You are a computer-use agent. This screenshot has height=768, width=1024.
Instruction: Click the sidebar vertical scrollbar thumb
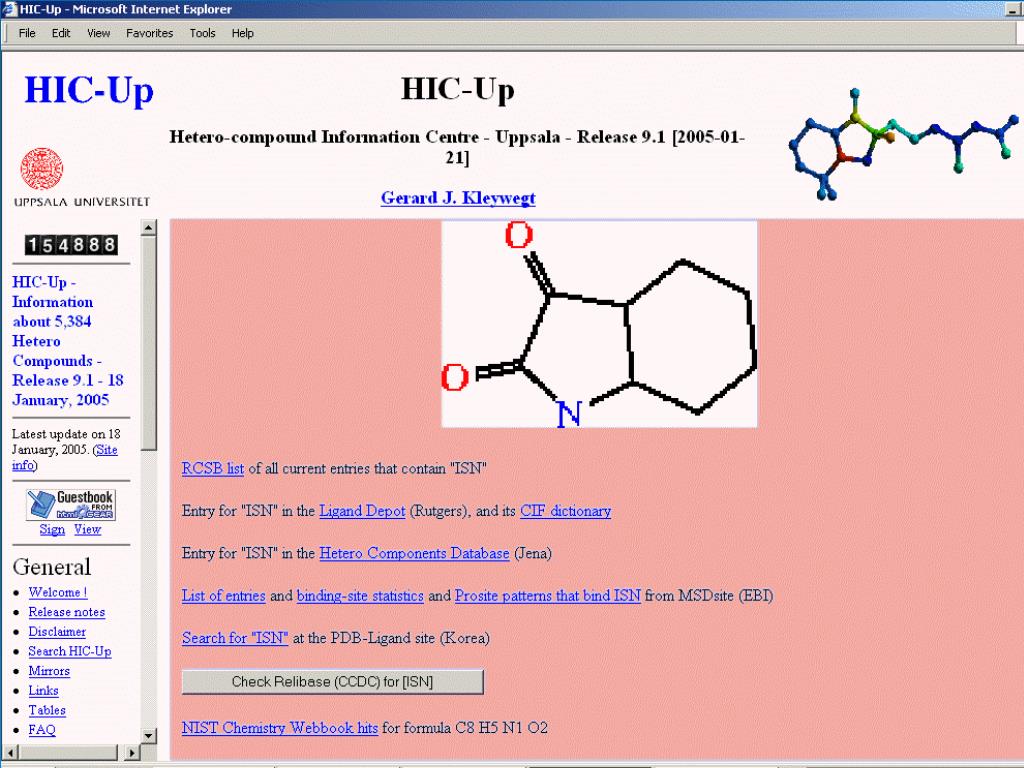click(149, 343)
